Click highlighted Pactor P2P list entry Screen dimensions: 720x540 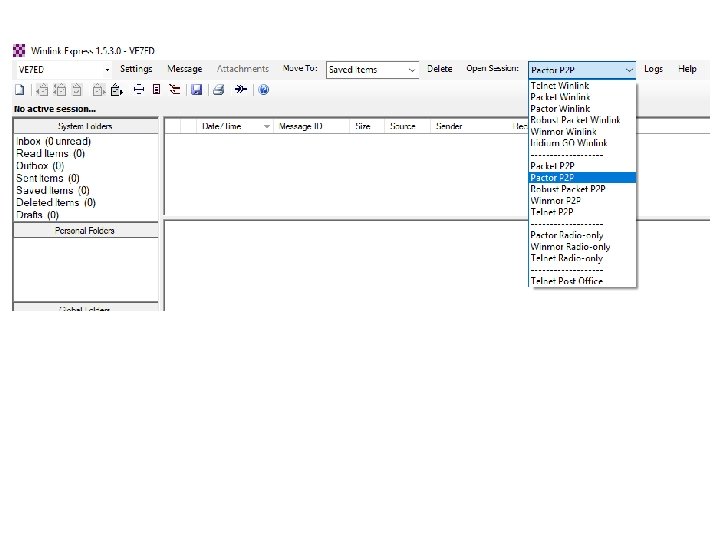(582, 178)
